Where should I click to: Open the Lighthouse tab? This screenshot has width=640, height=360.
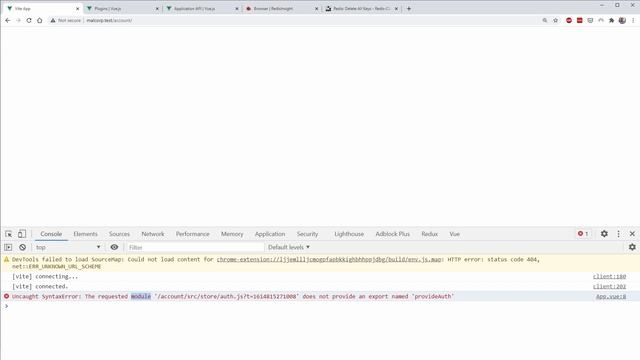pos(349,234)
